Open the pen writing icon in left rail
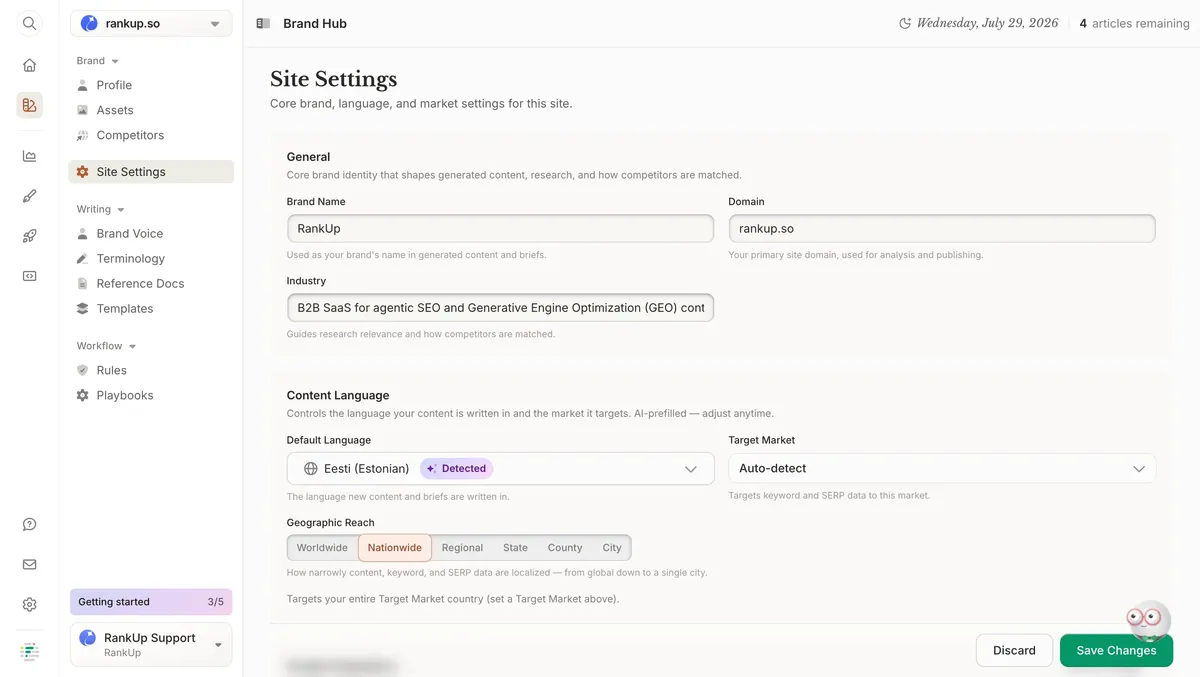Image resolution: width=1200 pixels, height=677 pixels. (x=29, y=196)
